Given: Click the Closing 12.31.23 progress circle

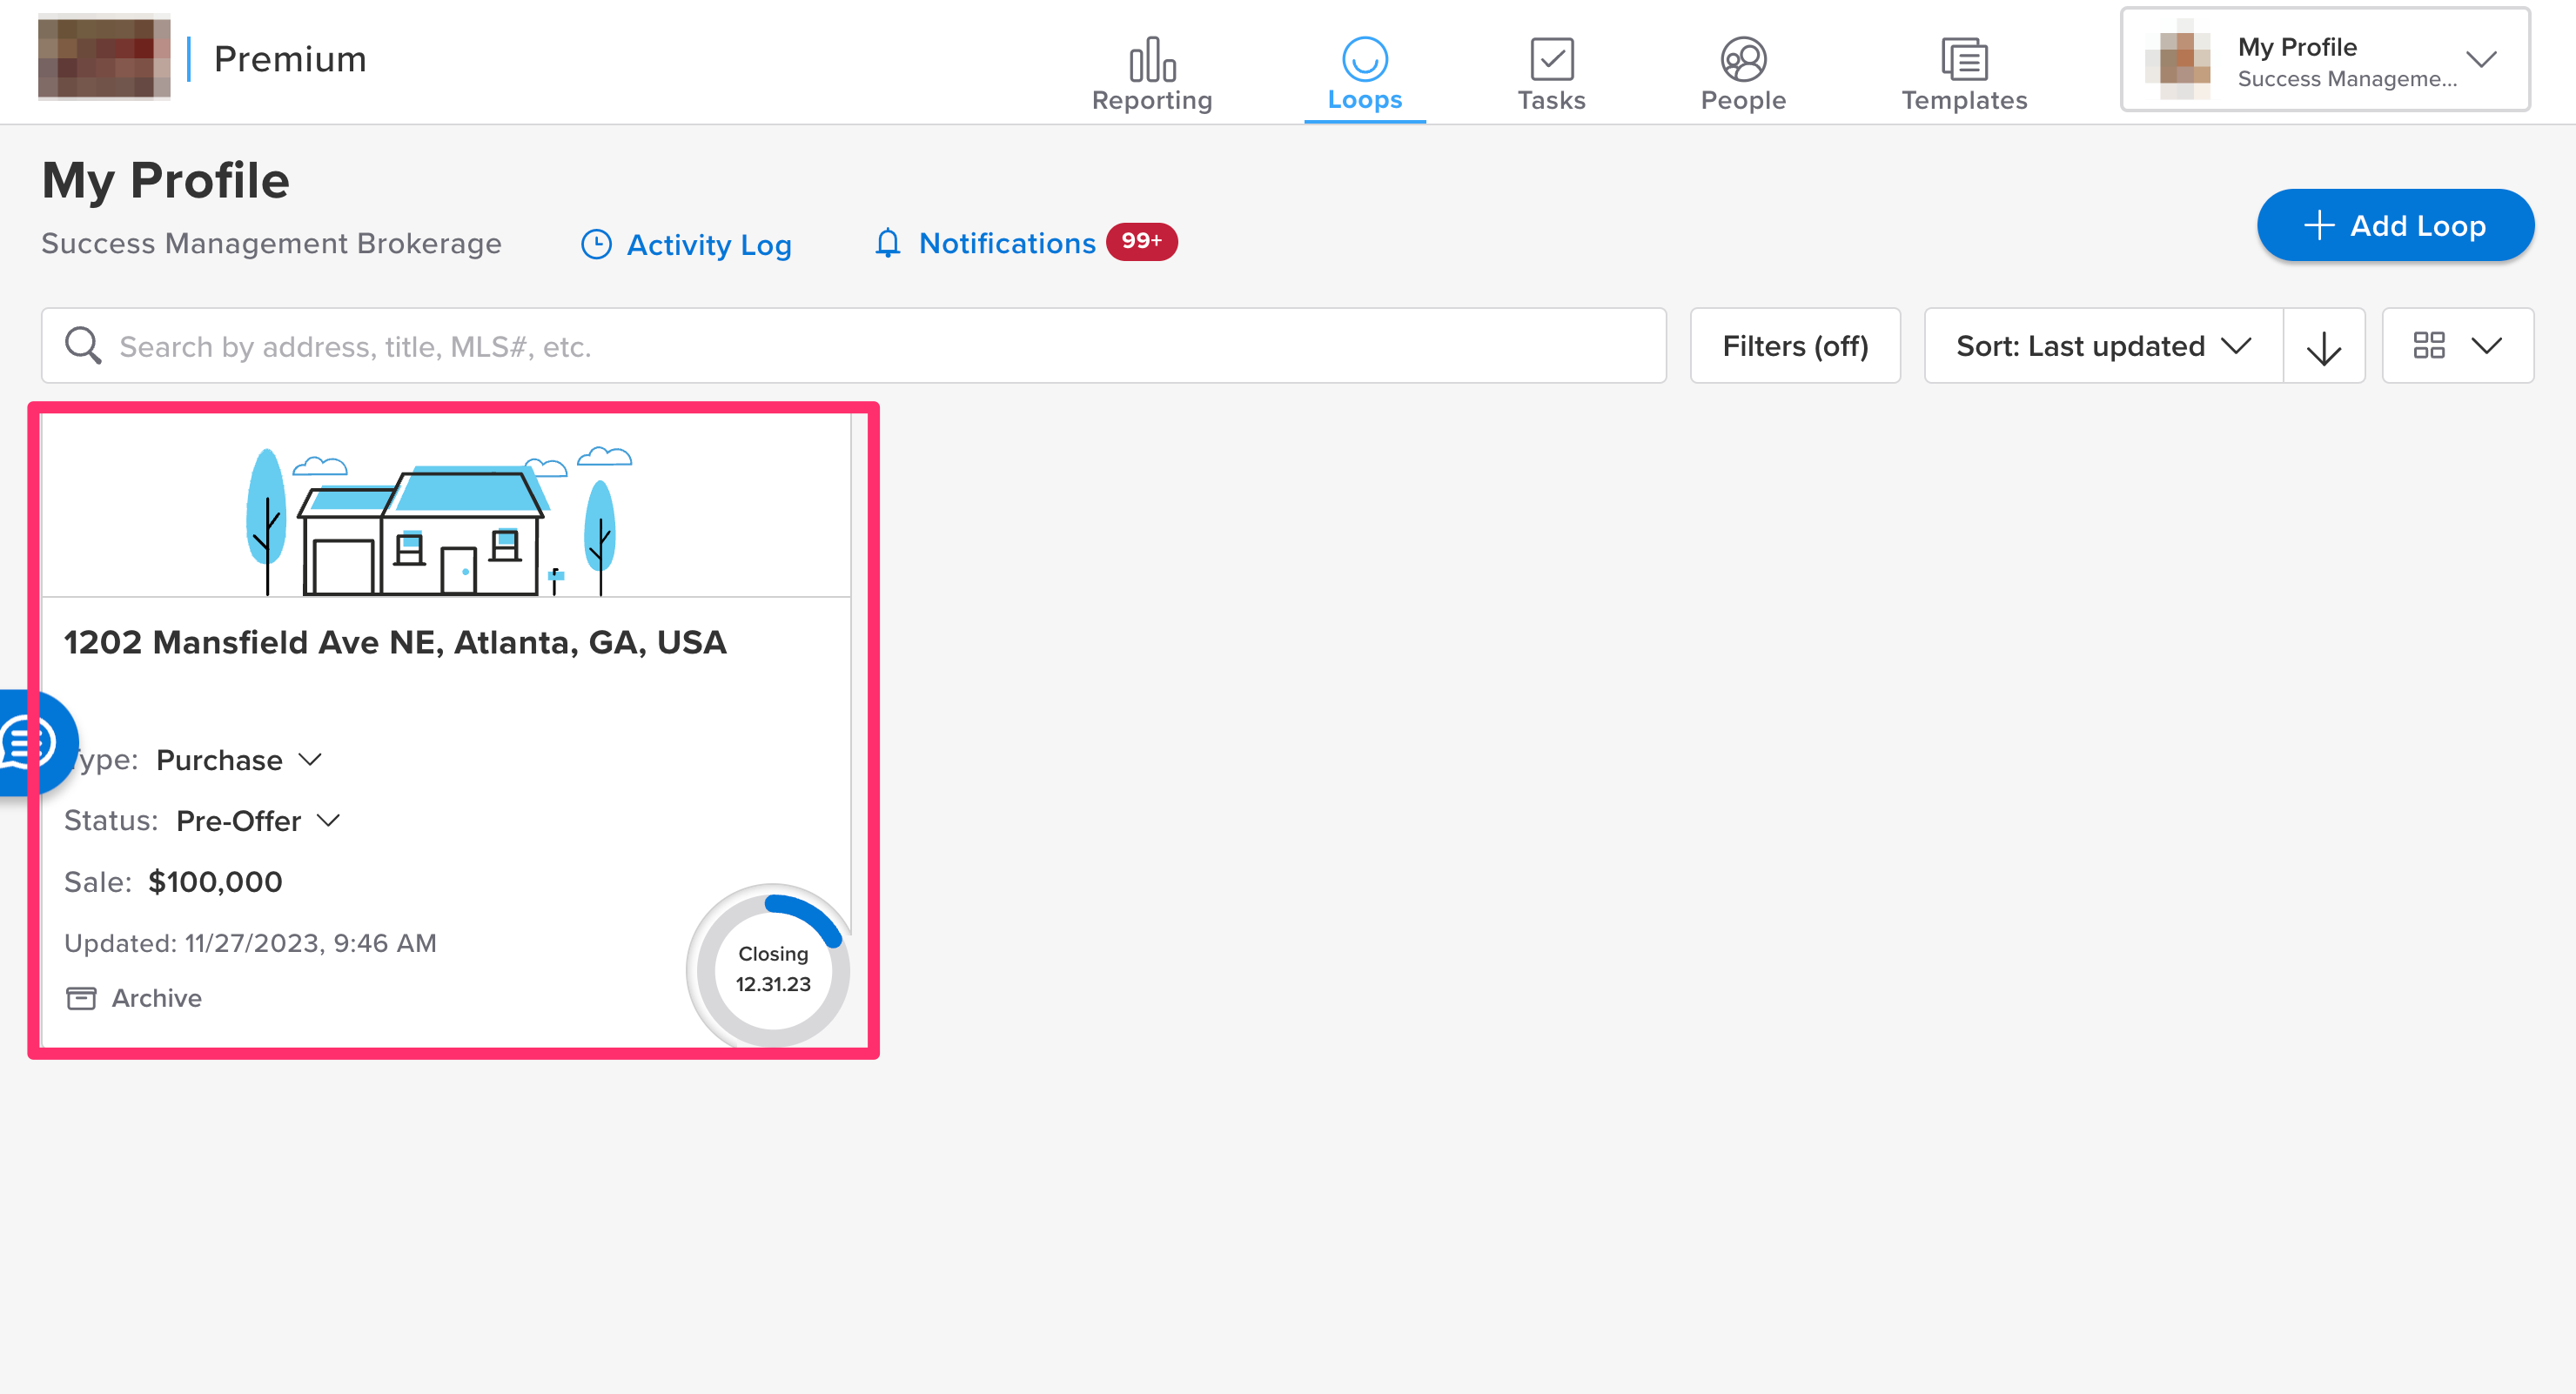Looking at the screenshot, I should pyautogui.click(x=772, y=968).
